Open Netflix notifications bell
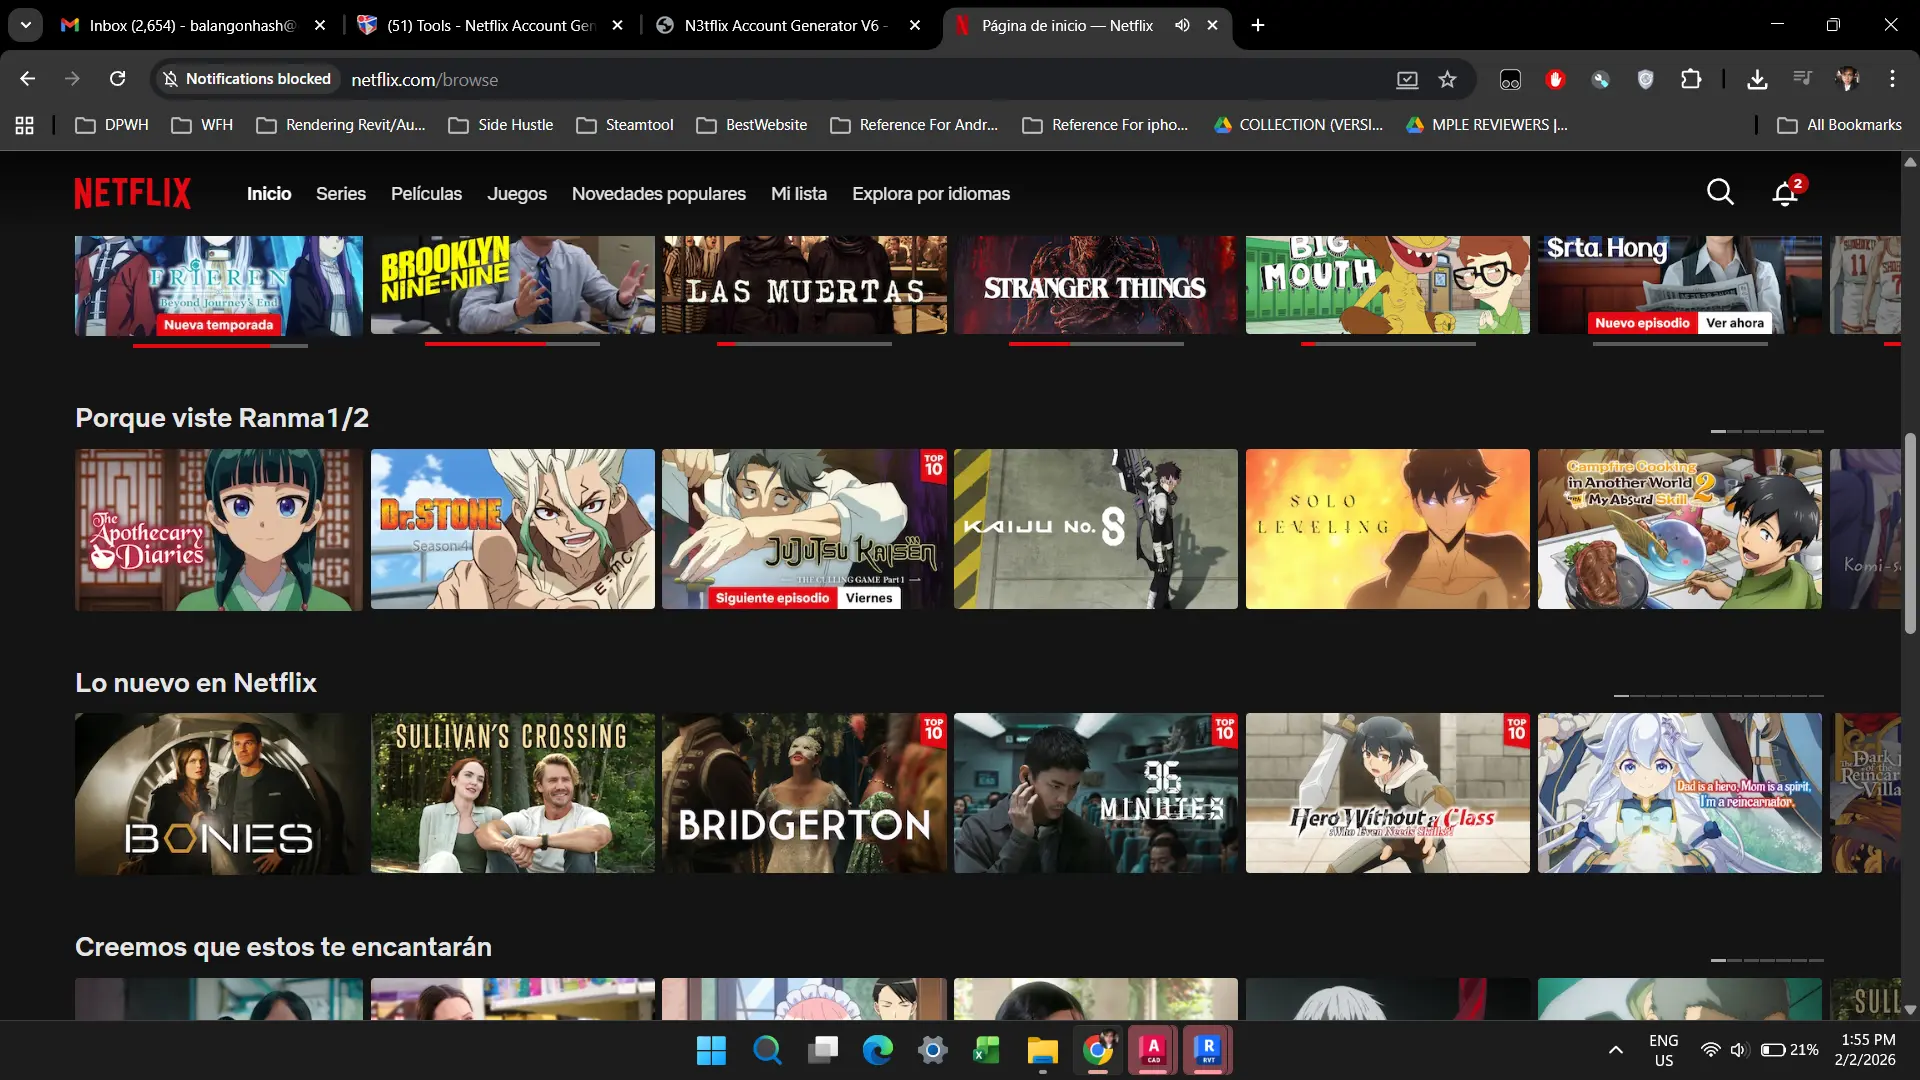Image resolution: width=1920 pixels, height=1080 pixels. coord(1785,193)
